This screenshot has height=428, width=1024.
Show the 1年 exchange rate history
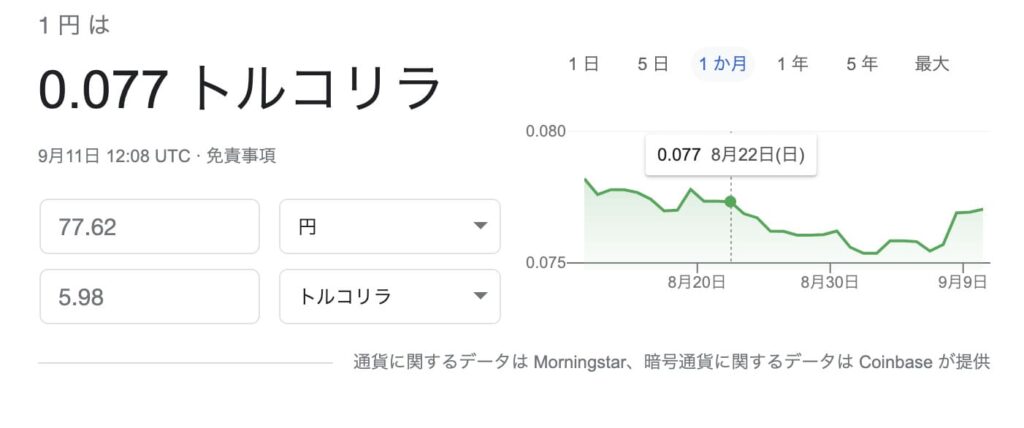tap(792, 64)
